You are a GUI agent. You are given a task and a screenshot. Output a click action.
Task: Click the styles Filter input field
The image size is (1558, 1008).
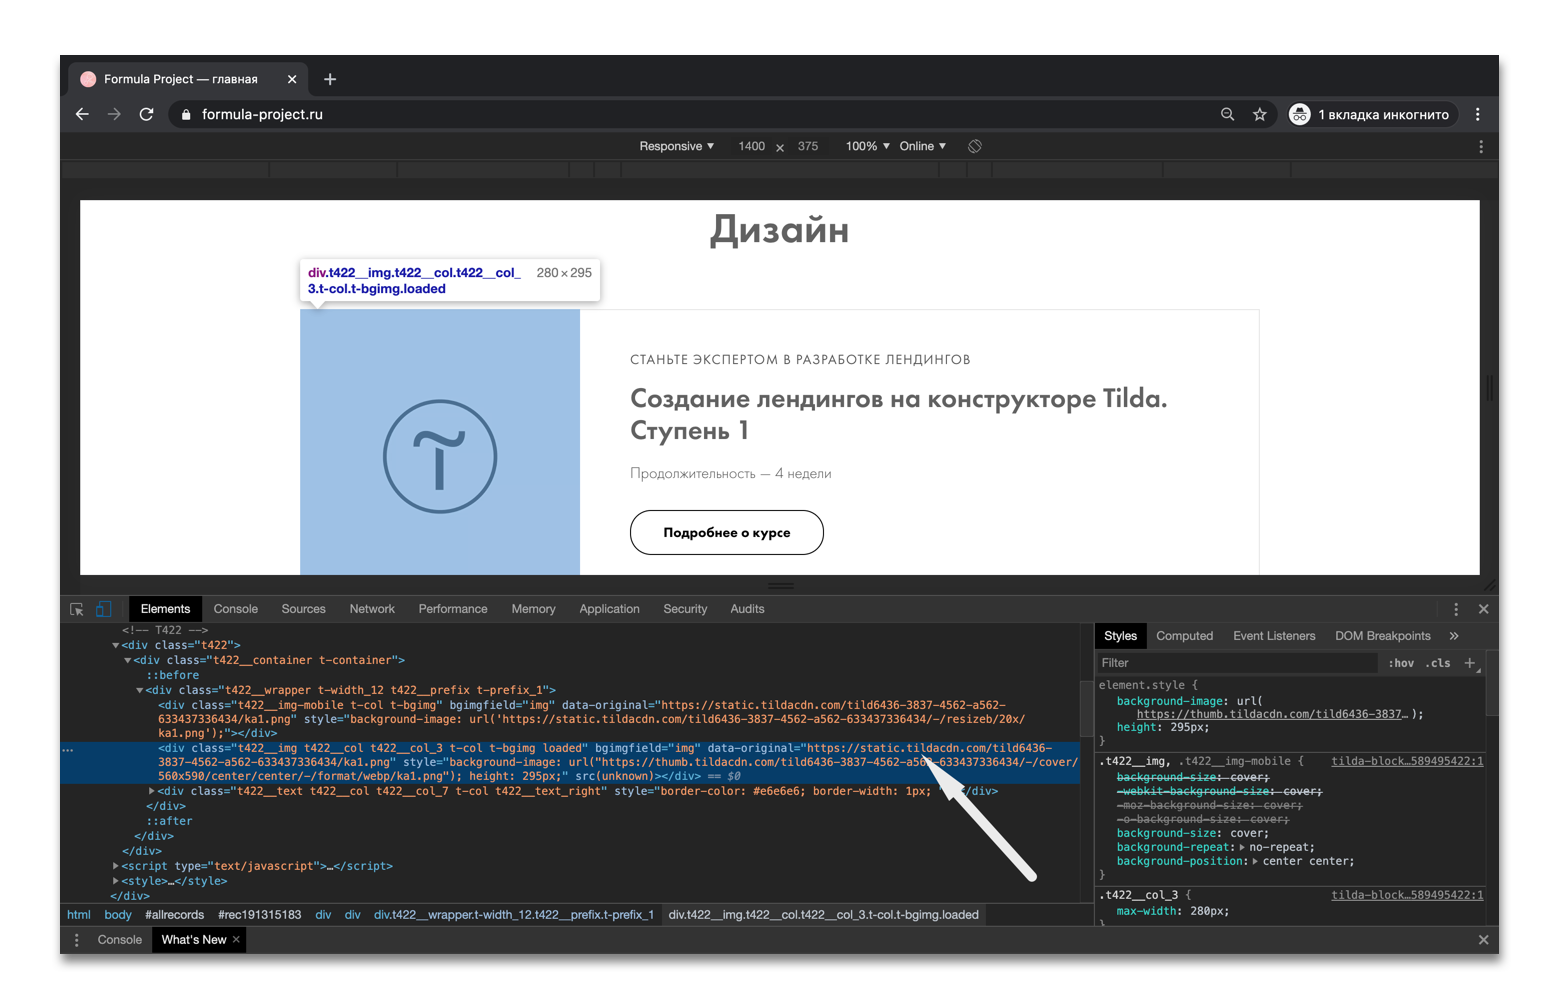click(x=1238, y=663)
